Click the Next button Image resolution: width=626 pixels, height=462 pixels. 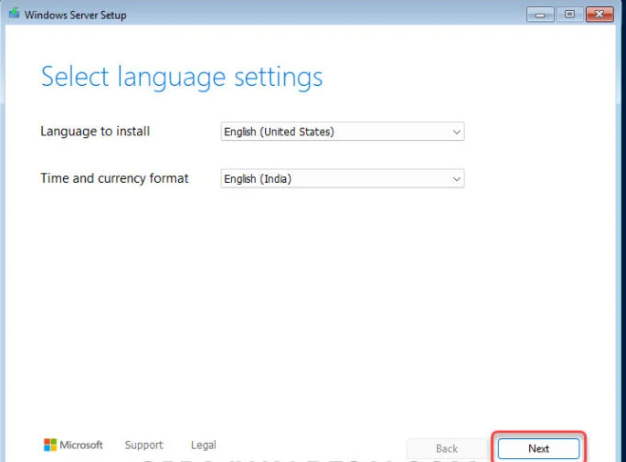click(x=539, y=448)
